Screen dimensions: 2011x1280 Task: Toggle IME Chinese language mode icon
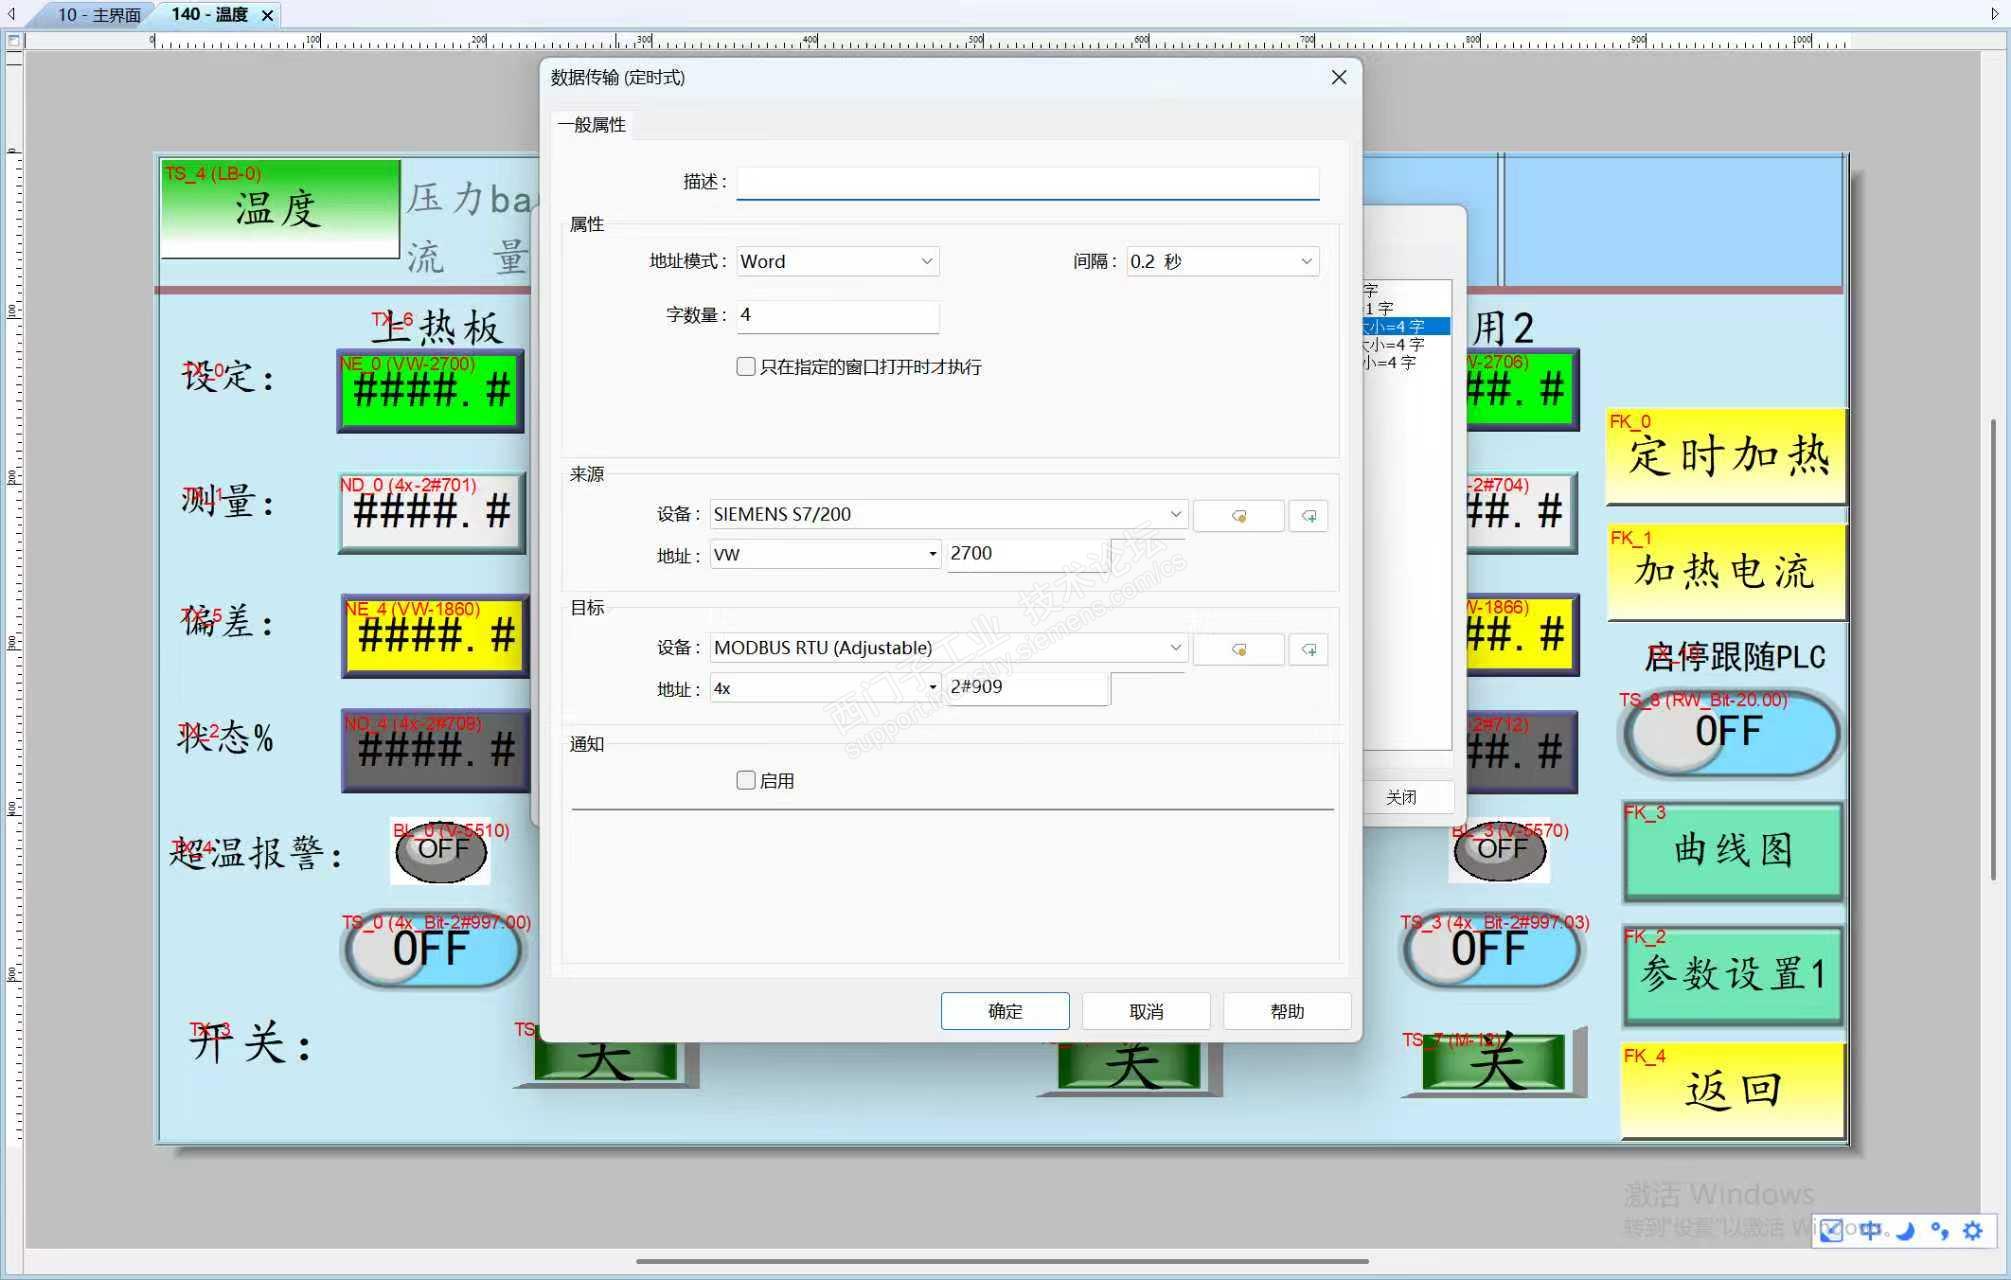point(1870,1231)
